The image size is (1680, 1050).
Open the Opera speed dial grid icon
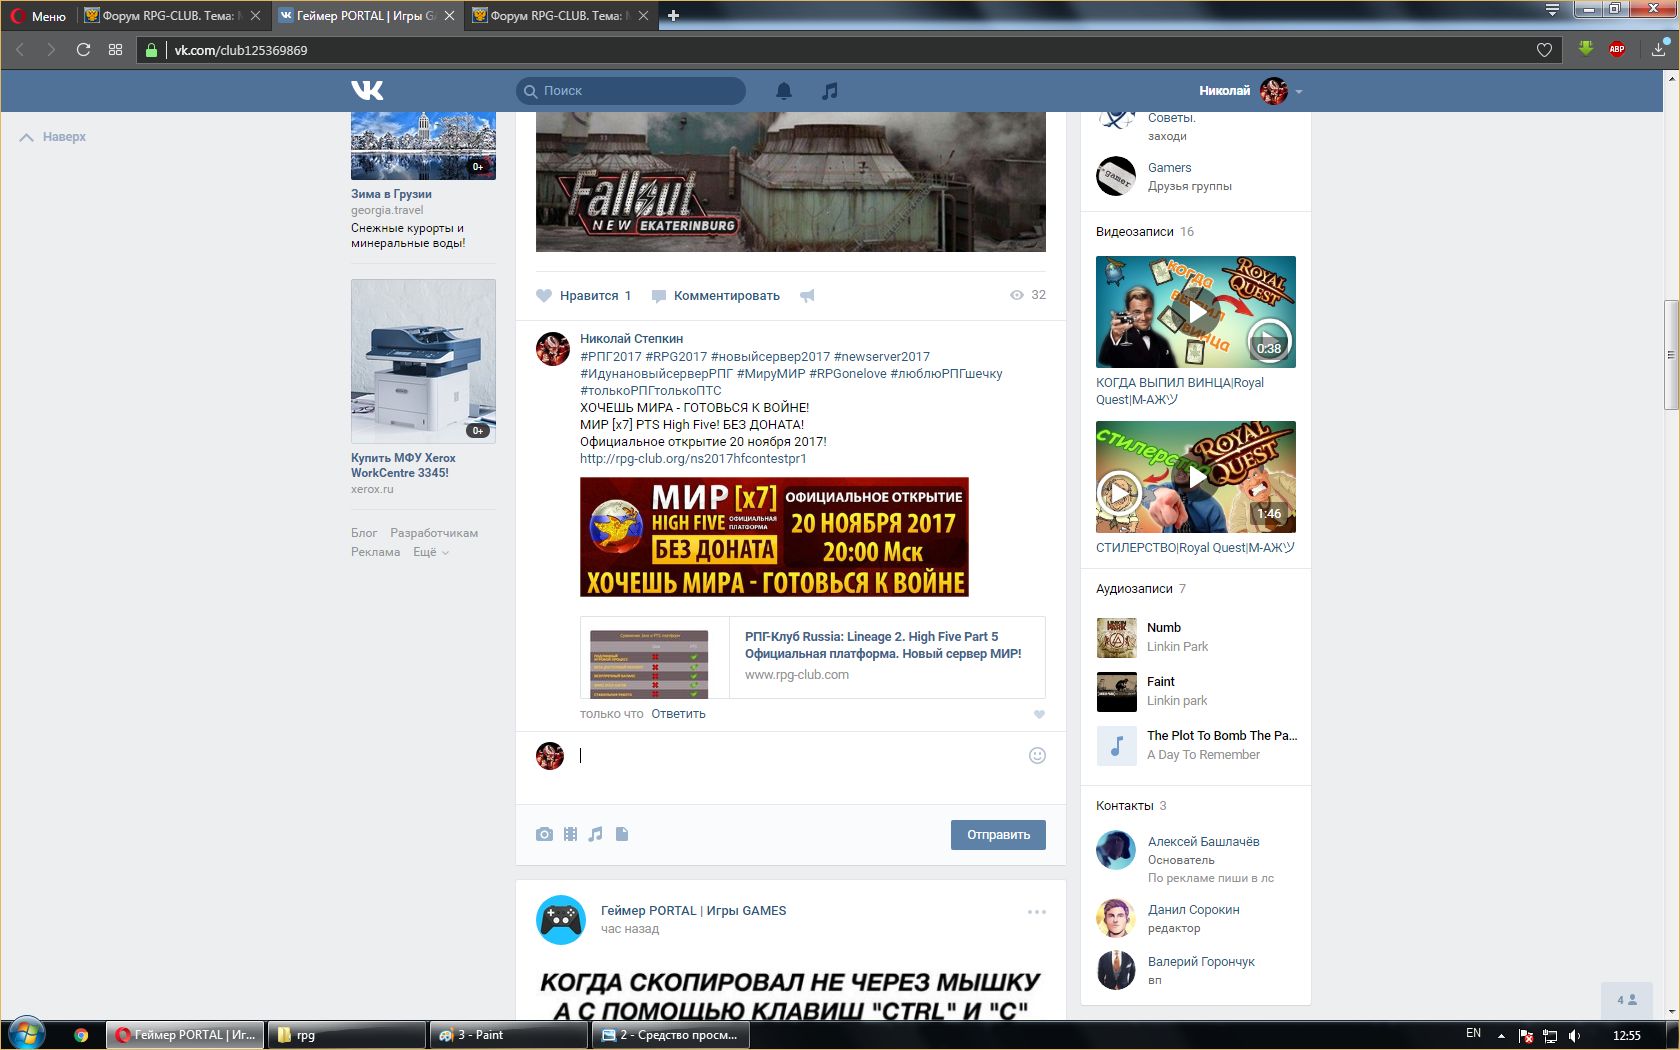tap(116, 49)
